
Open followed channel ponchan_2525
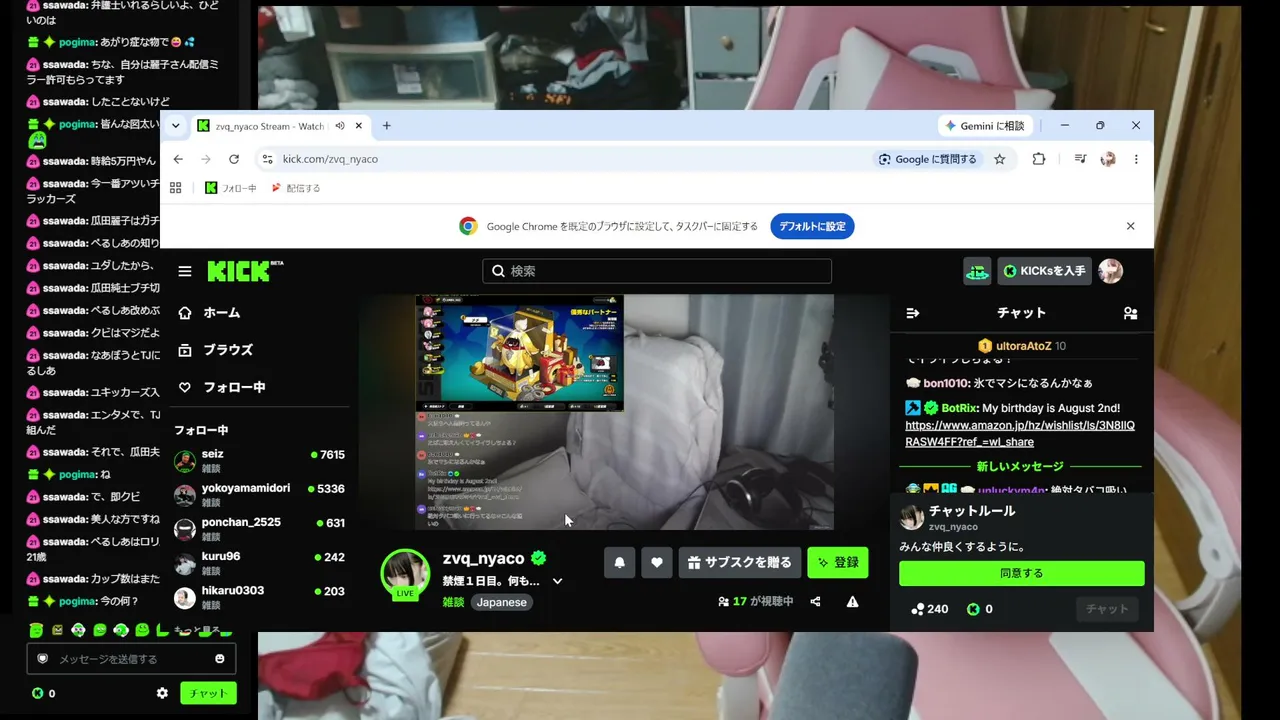tap(259, 528)
